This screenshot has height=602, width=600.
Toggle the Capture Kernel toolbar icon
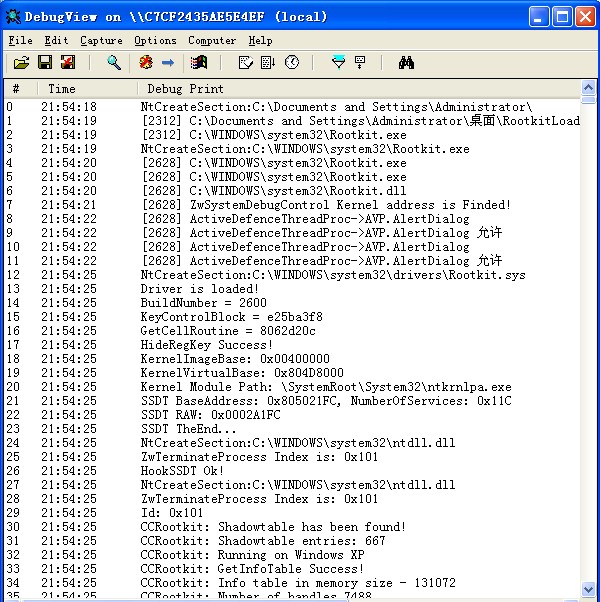146,62
